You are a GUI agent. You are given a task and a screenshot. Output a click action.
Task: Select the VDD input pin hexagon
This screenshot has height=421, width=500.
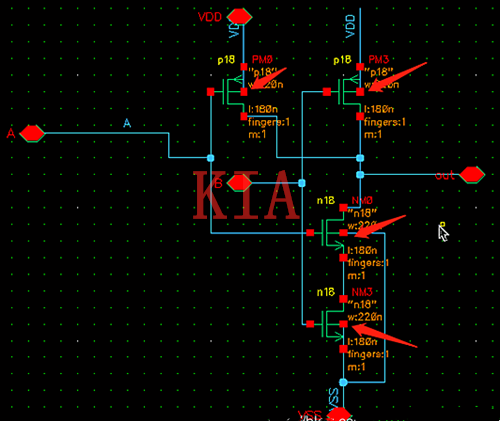(x=240, y=16)
